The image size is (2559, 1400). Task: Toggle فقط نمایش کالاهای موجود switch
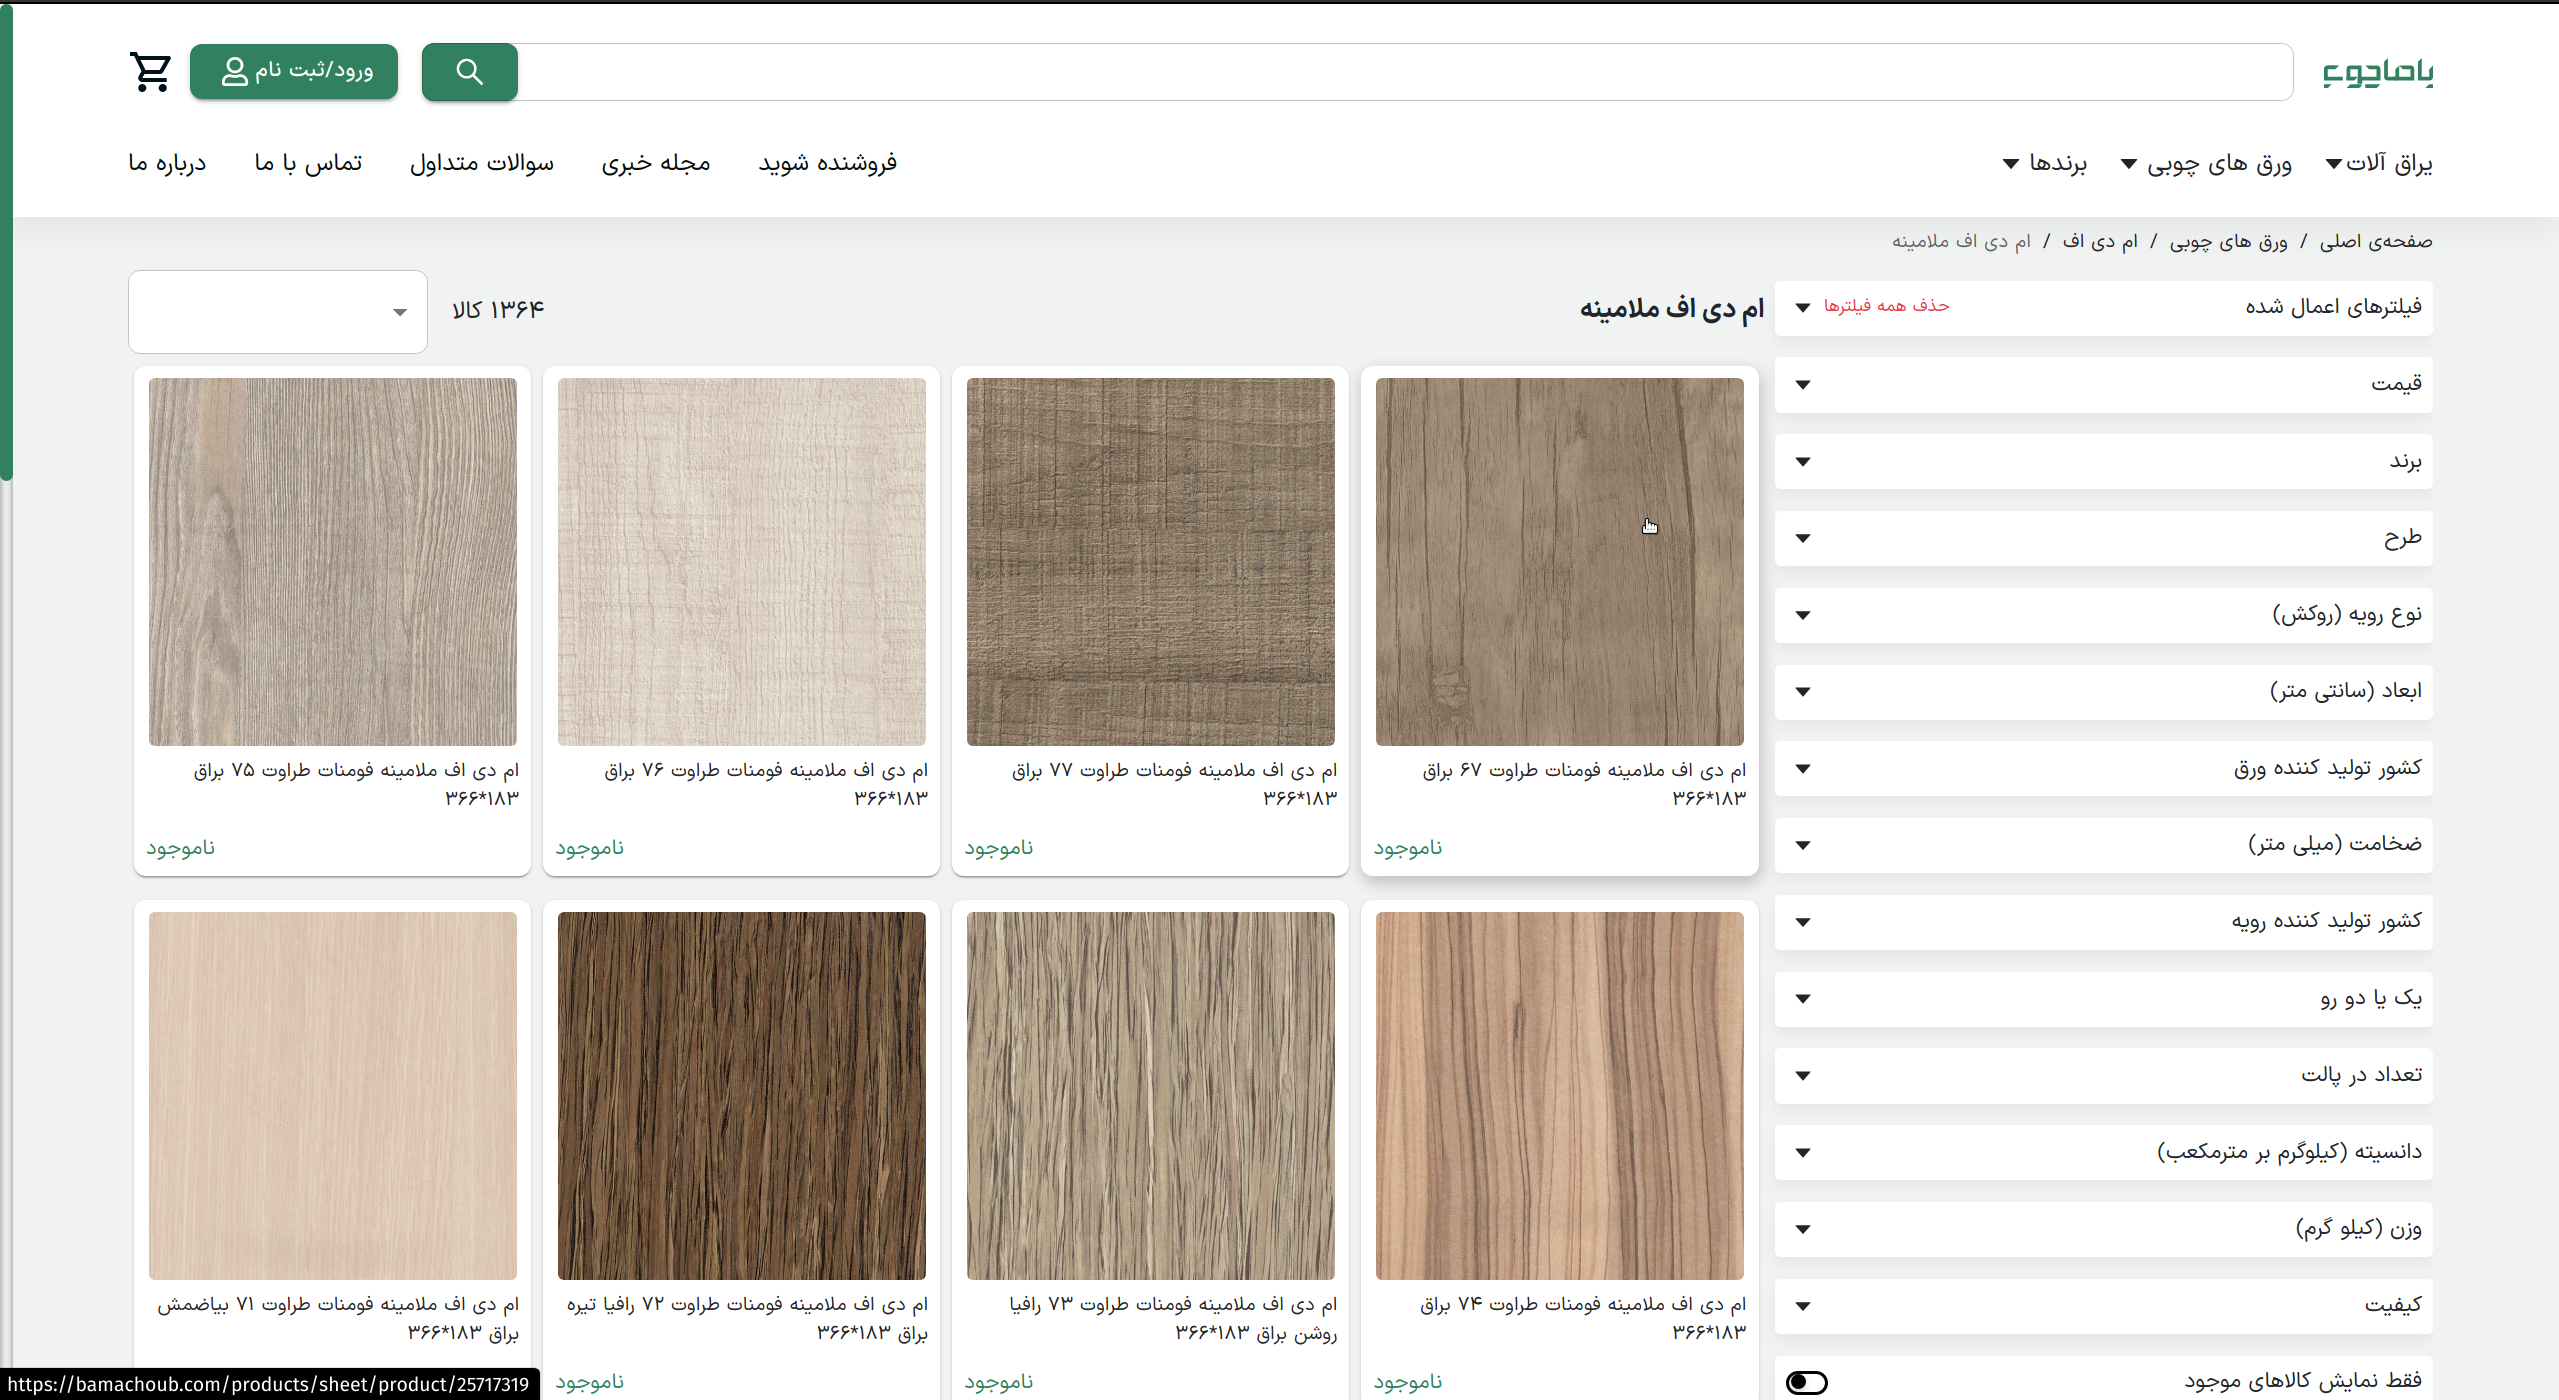pos(1807,1382)
